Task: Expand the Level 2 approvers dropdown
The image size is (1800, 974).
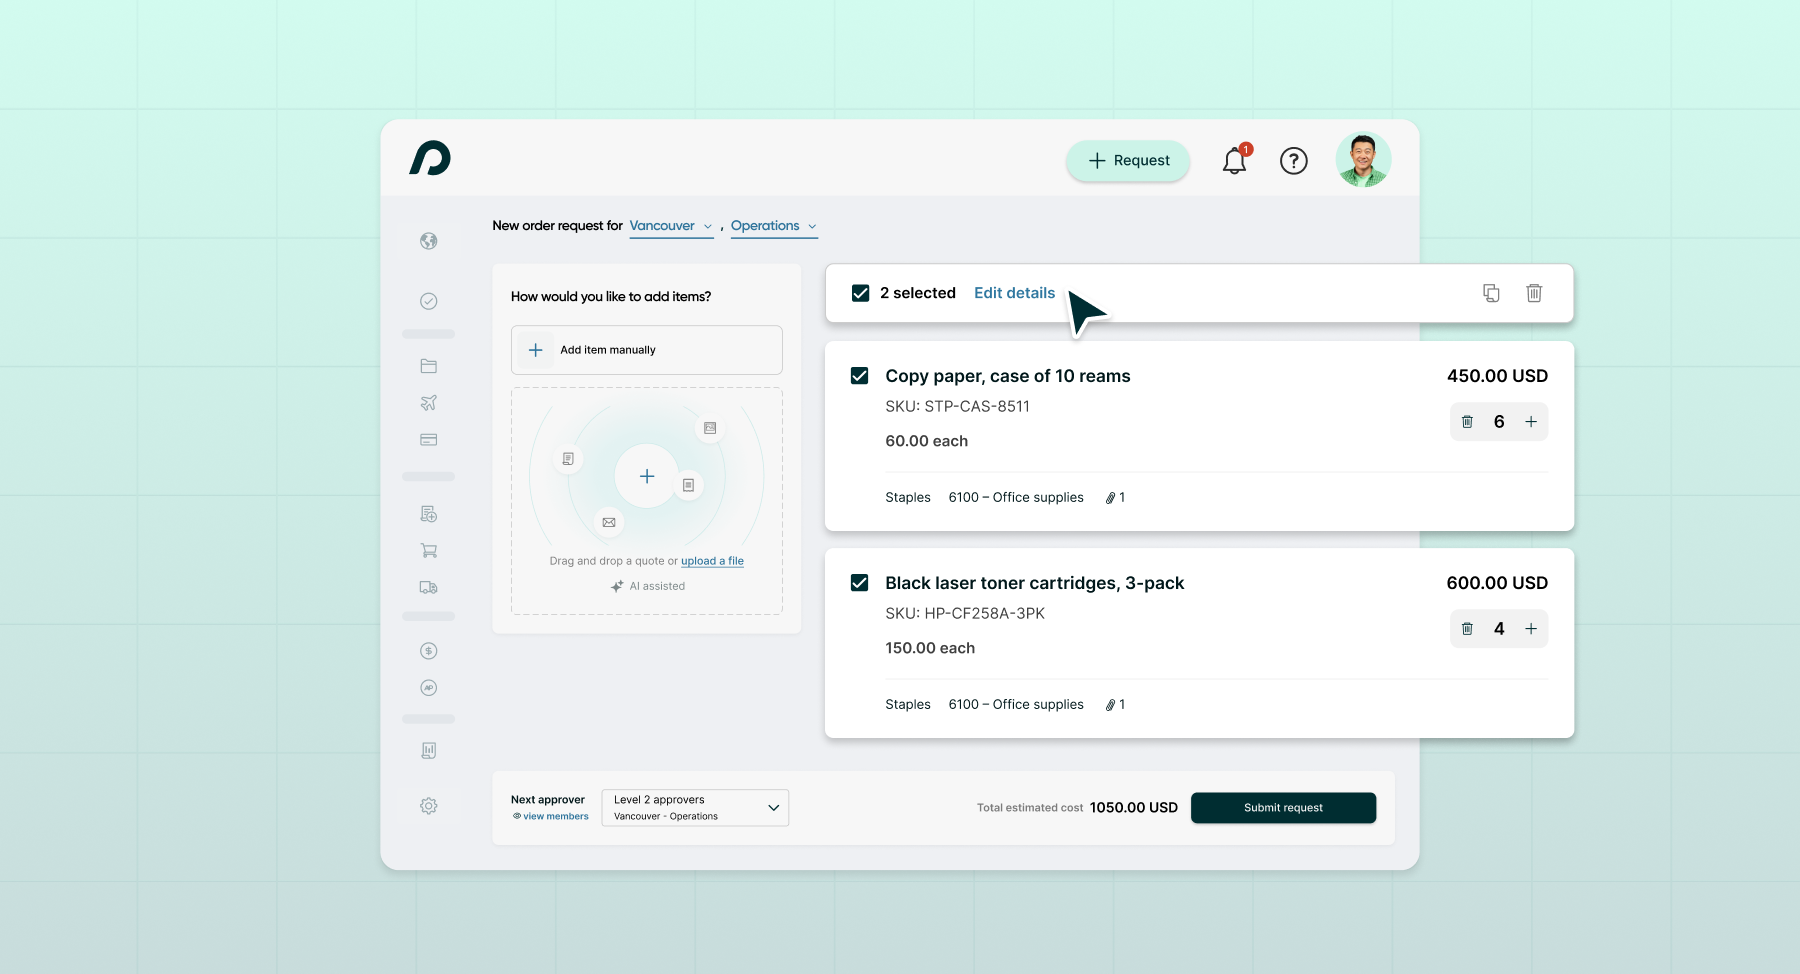Action: click(695, 808)
